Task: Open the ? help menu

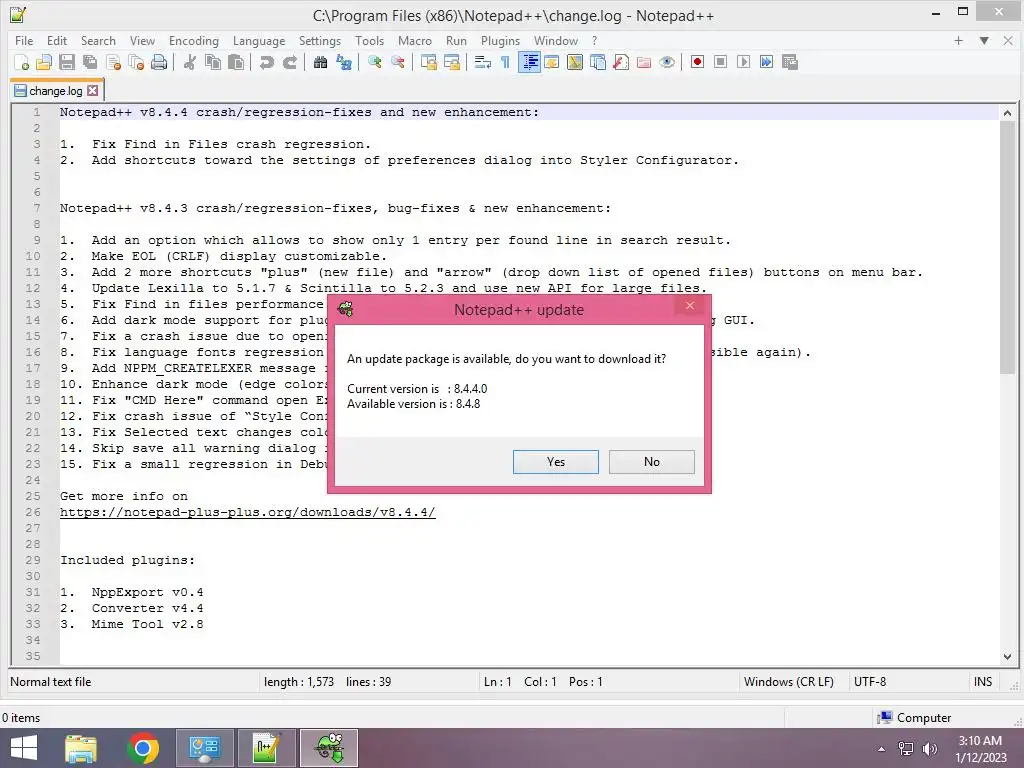Action: 594,40
